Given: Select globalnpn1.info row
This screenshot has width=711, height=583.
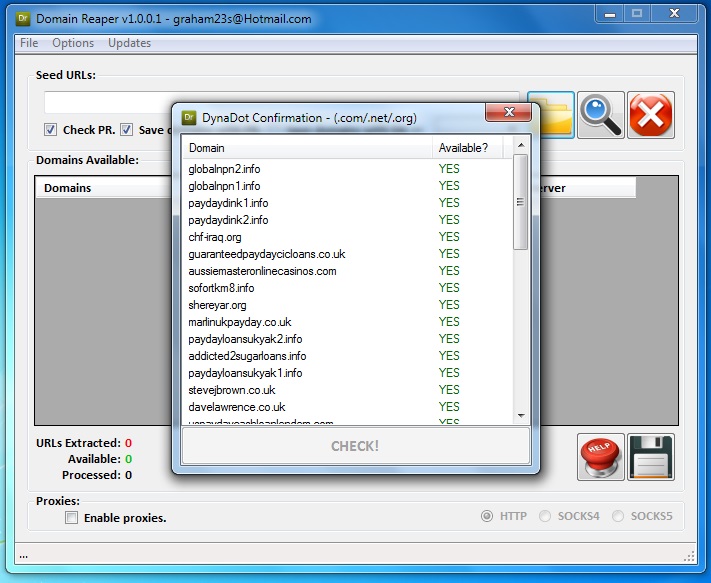Looking at the screenshot, I should click(x=348, y=186).
